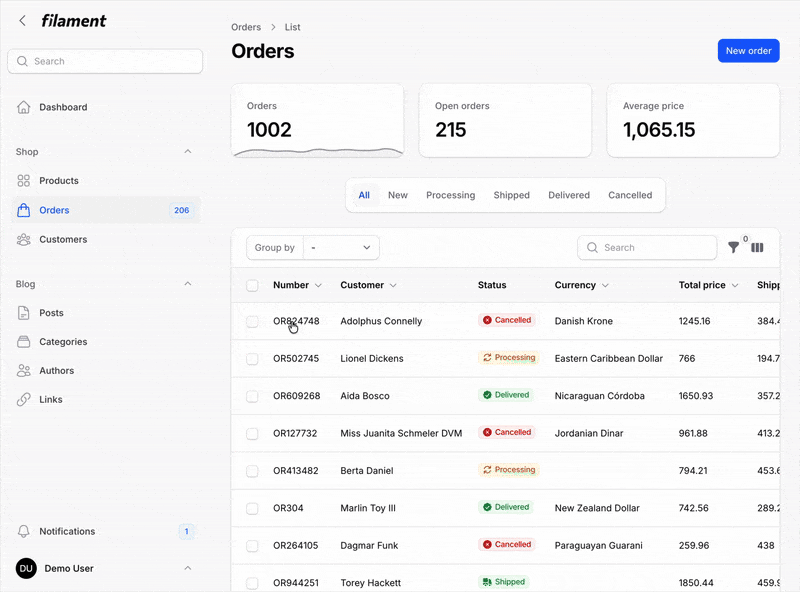This screenshot has width=800, height=592.
Task: Check the select-all checkbox in the table header
Action: [x=252, y=285]
